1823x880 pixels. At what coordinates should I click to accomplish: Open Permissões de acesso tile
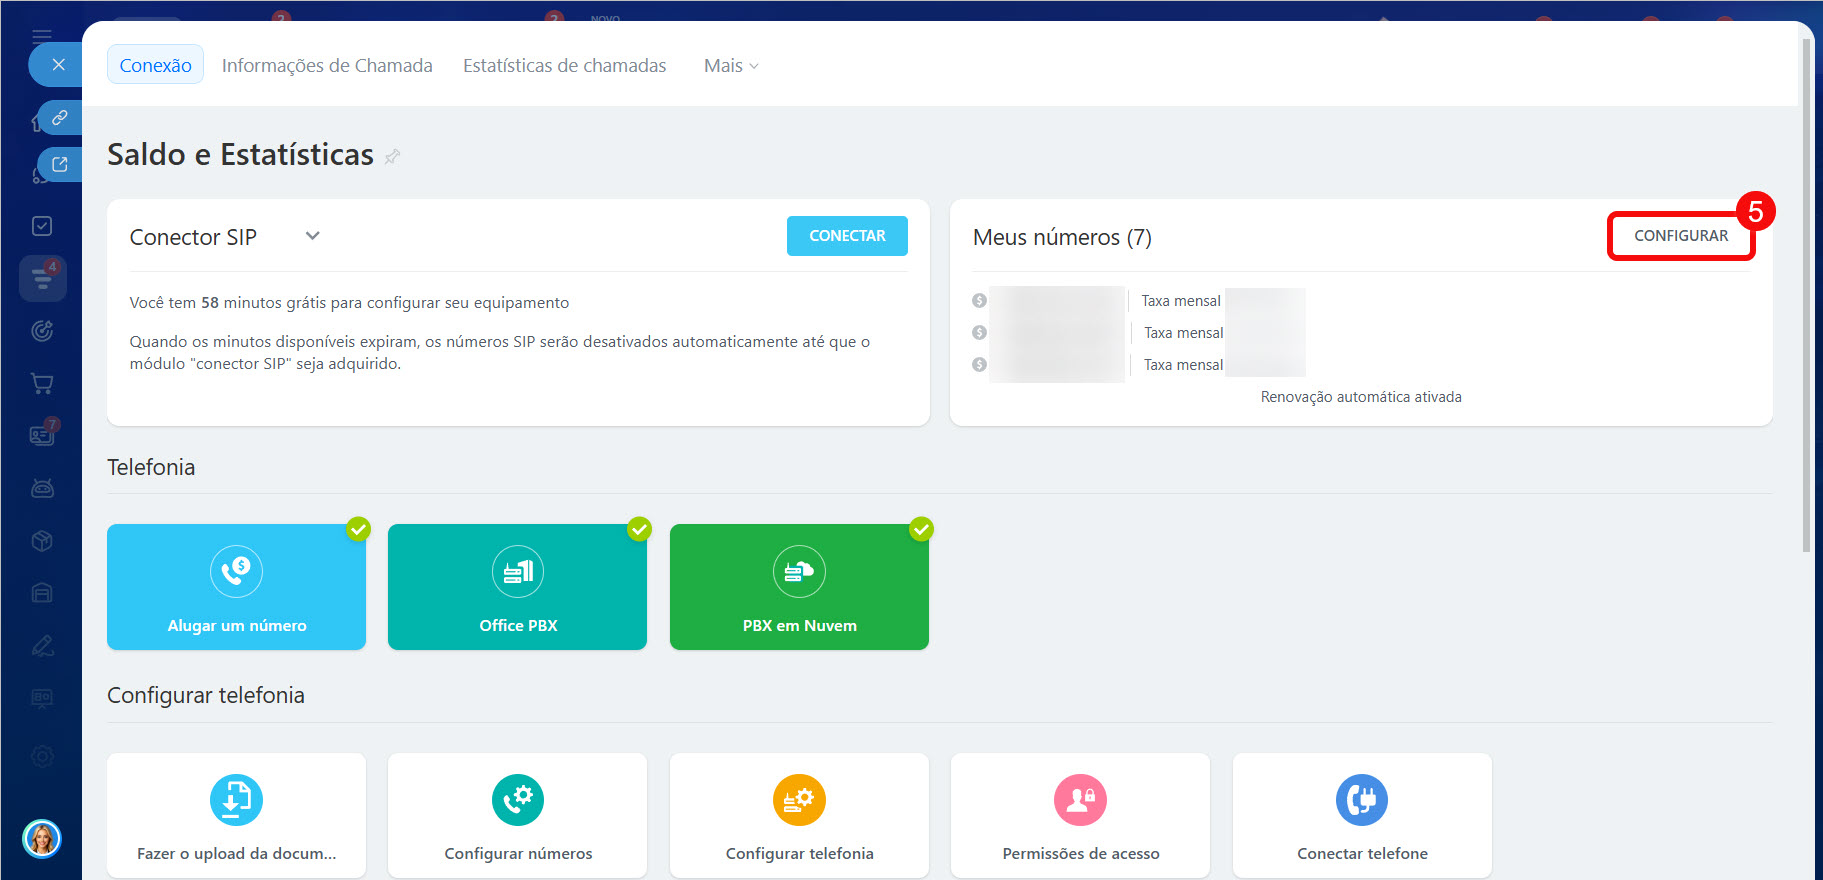coord(1080,815)
